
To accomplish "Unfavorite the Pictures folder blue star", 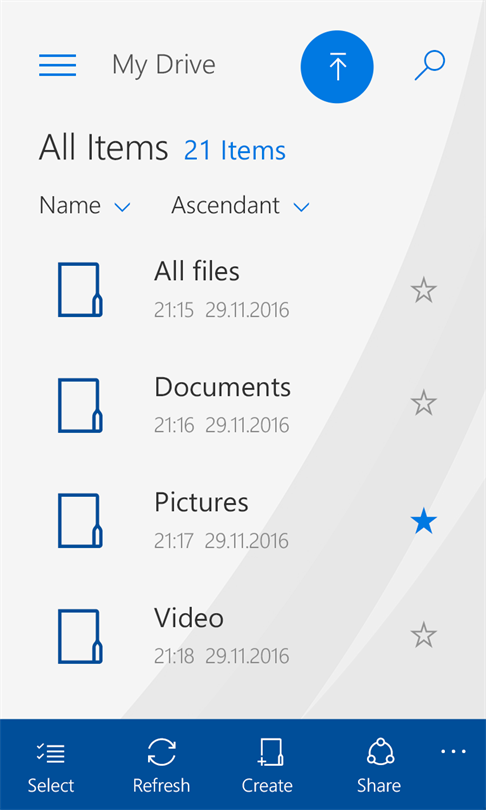I will [x=424, y=521].
